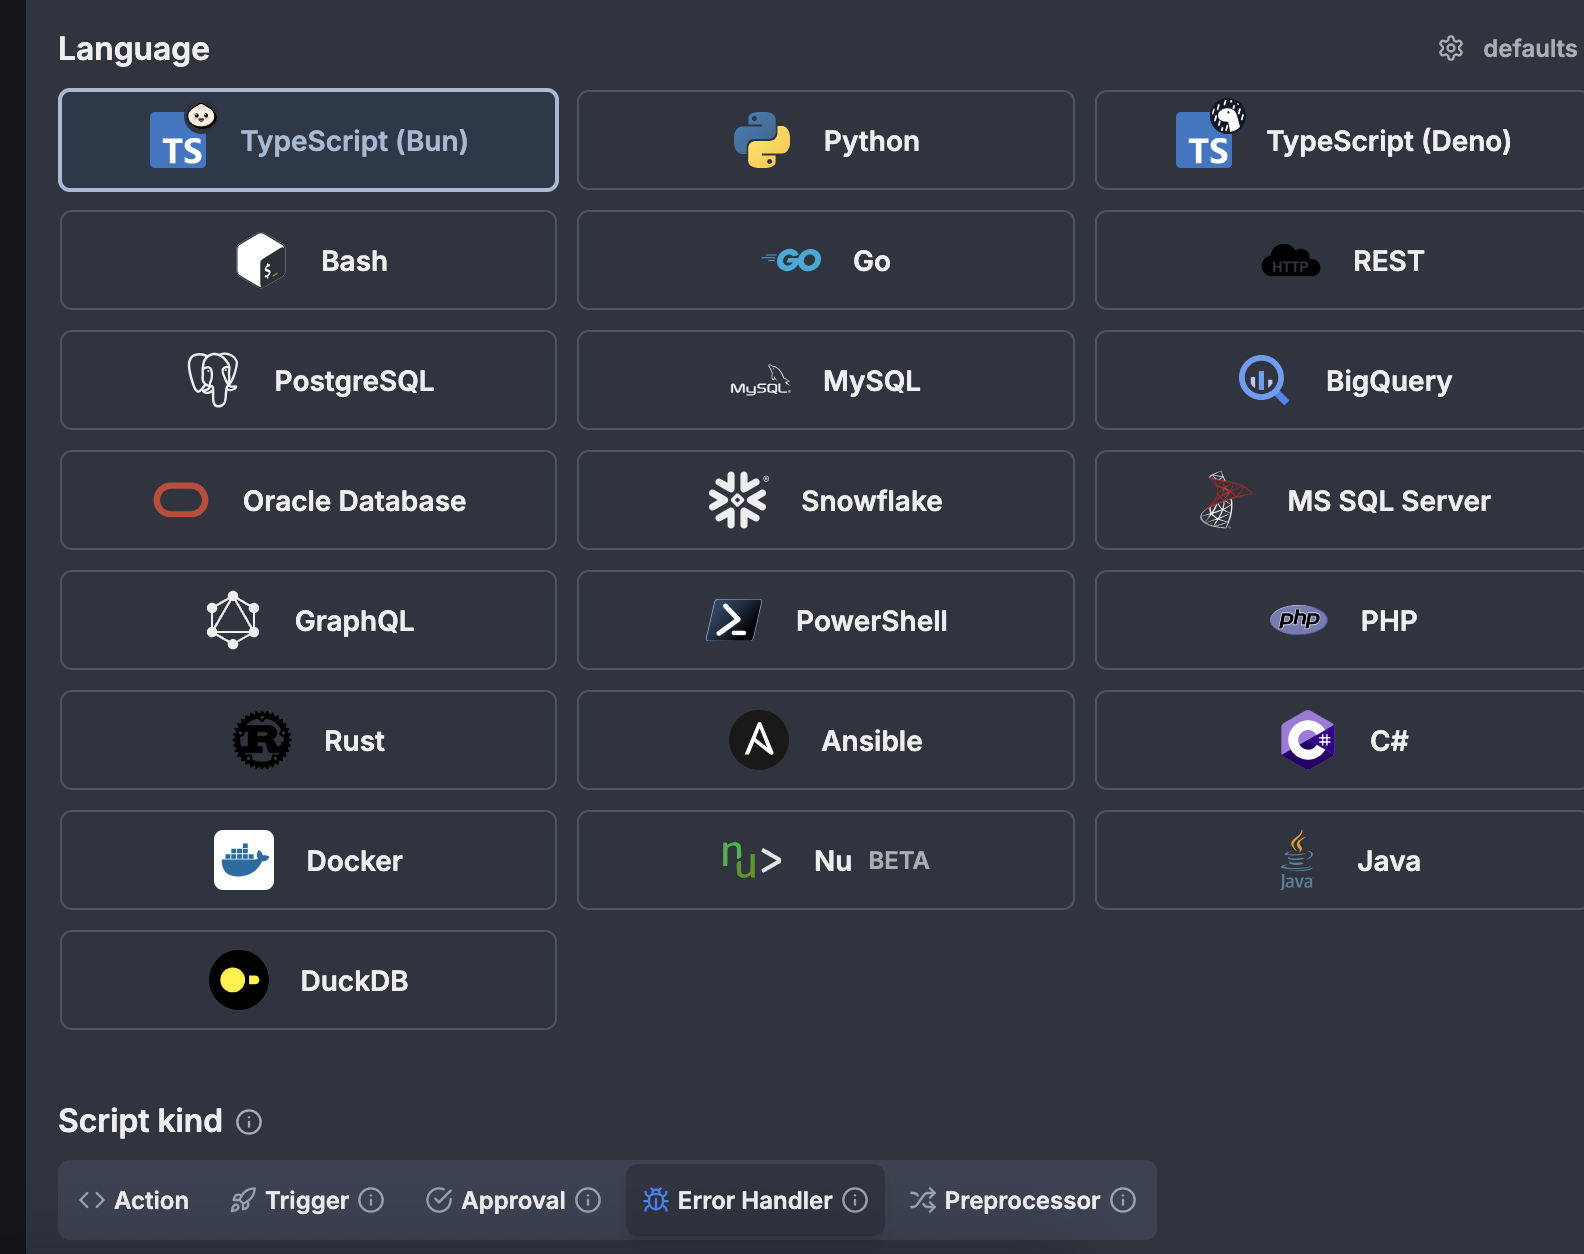The height and width of the screenshot is (1254, 1584).
Task: Click the purple C# hexagon icon
Action: [1308, 740]
